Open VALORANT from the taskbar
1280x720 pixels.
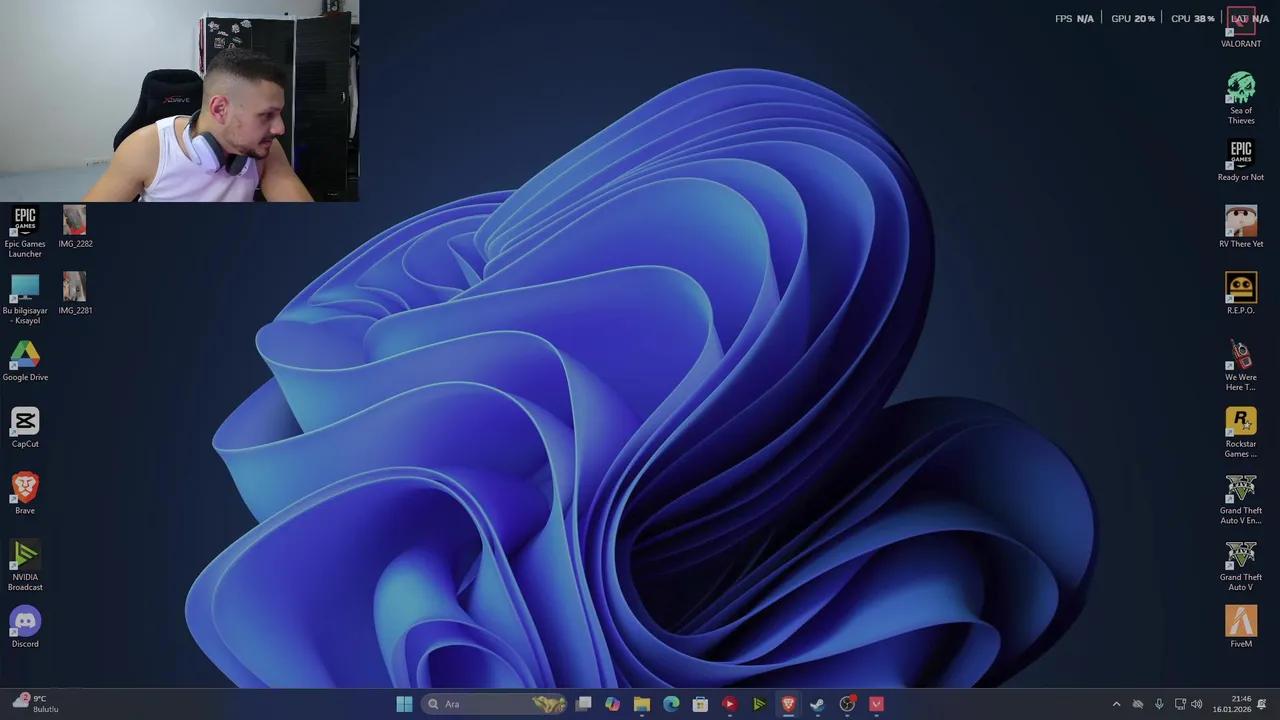point(876,703)
